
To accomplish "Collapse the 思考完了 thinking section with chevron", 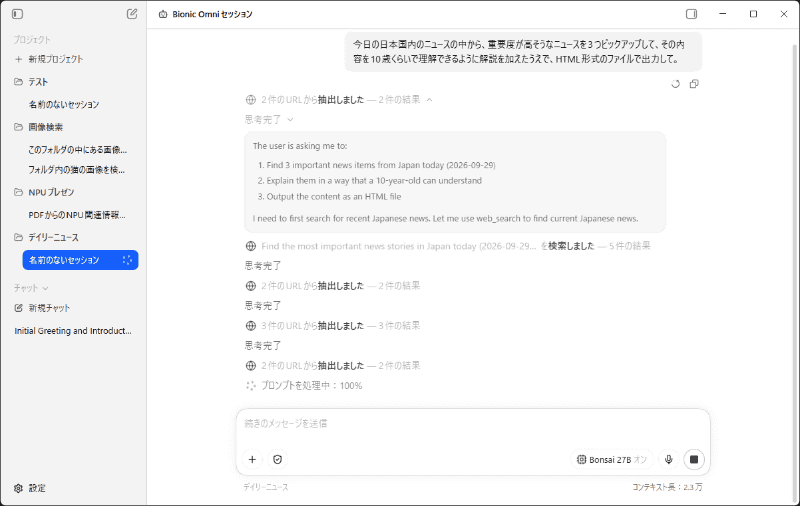I will [x=290, y=119].
